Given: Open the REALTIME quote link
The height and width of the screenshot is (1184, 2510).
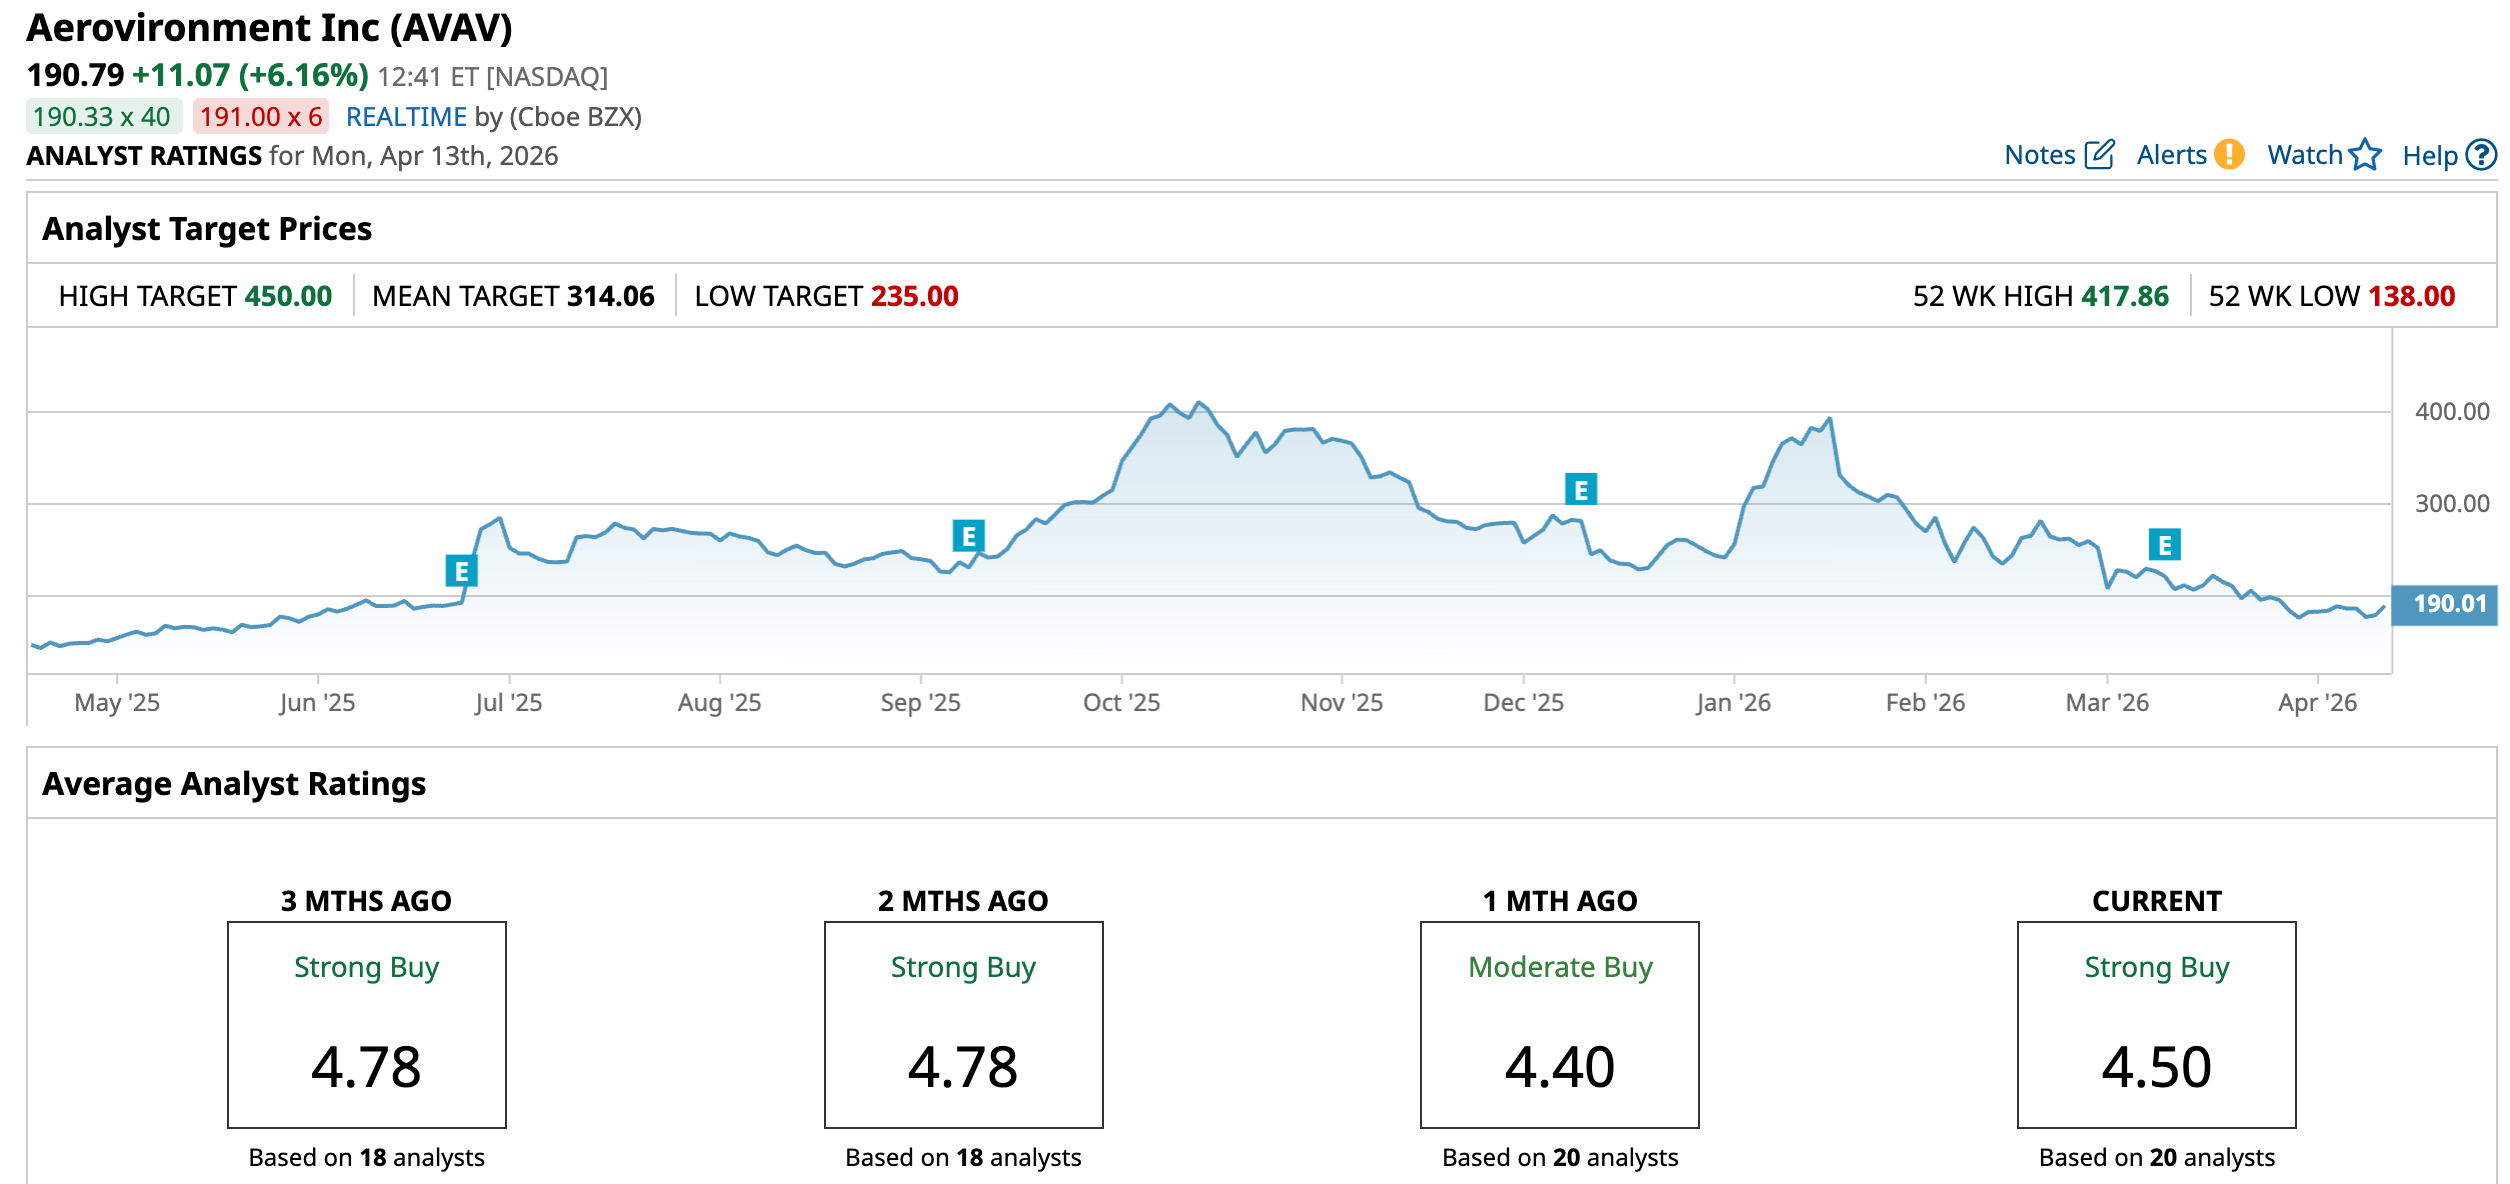Looking at the screenshot, I should pos(406,117).
